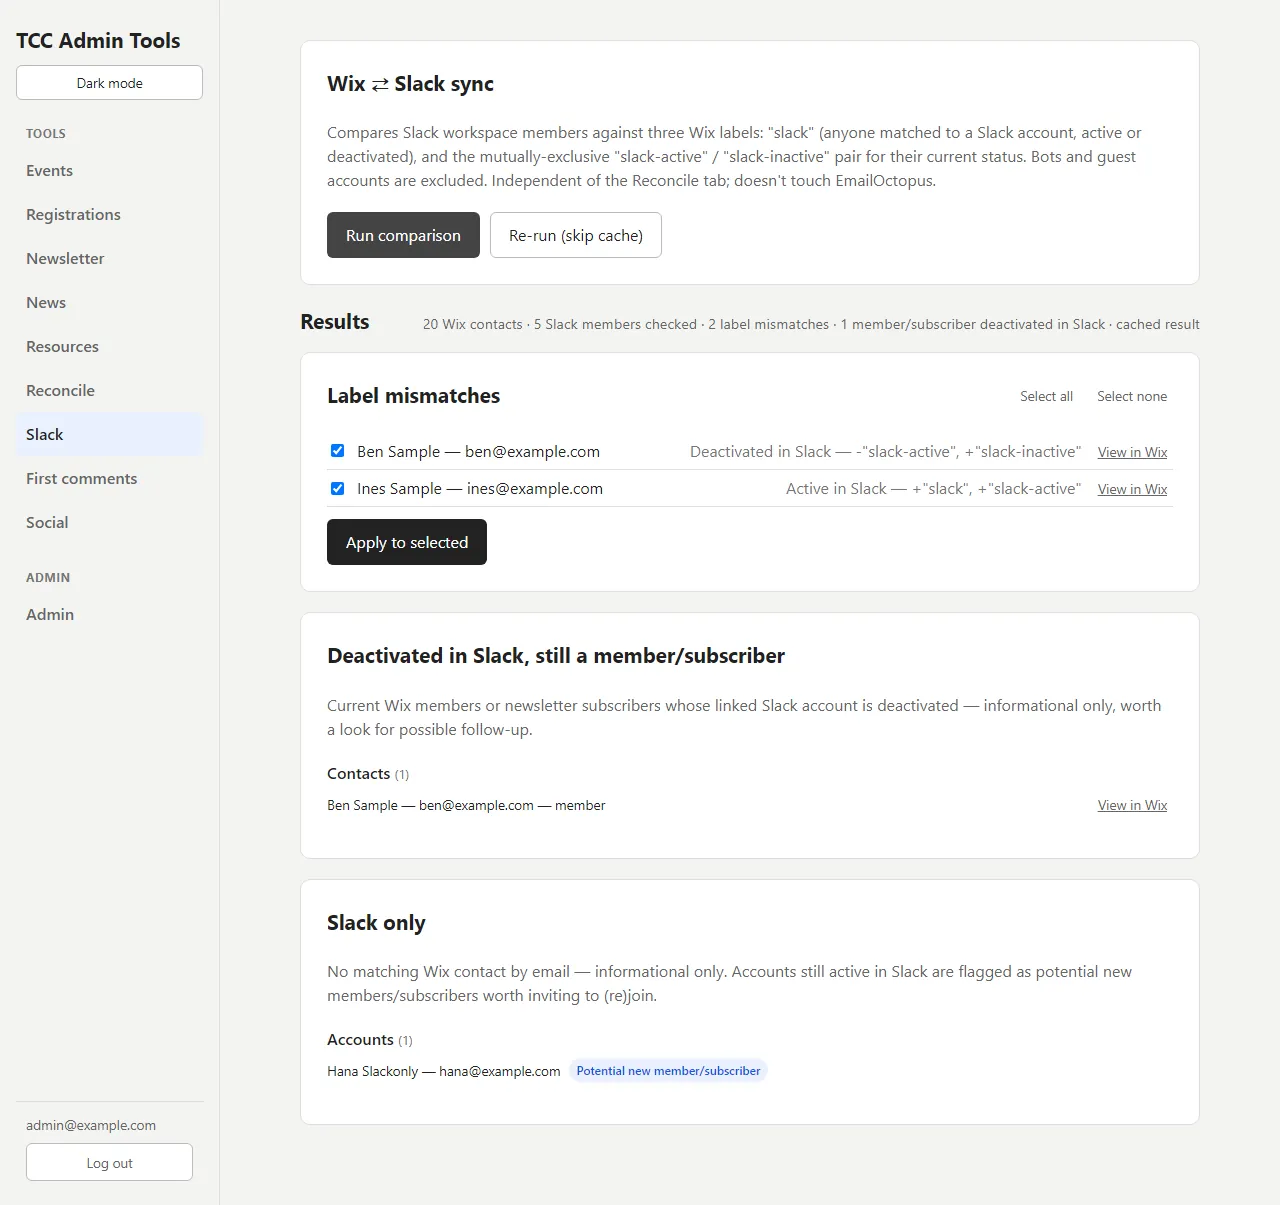The height and width of the screenshot is (1205, 1280).
Task: Click the Label mismatches heading
Action: tap(413, 396)
